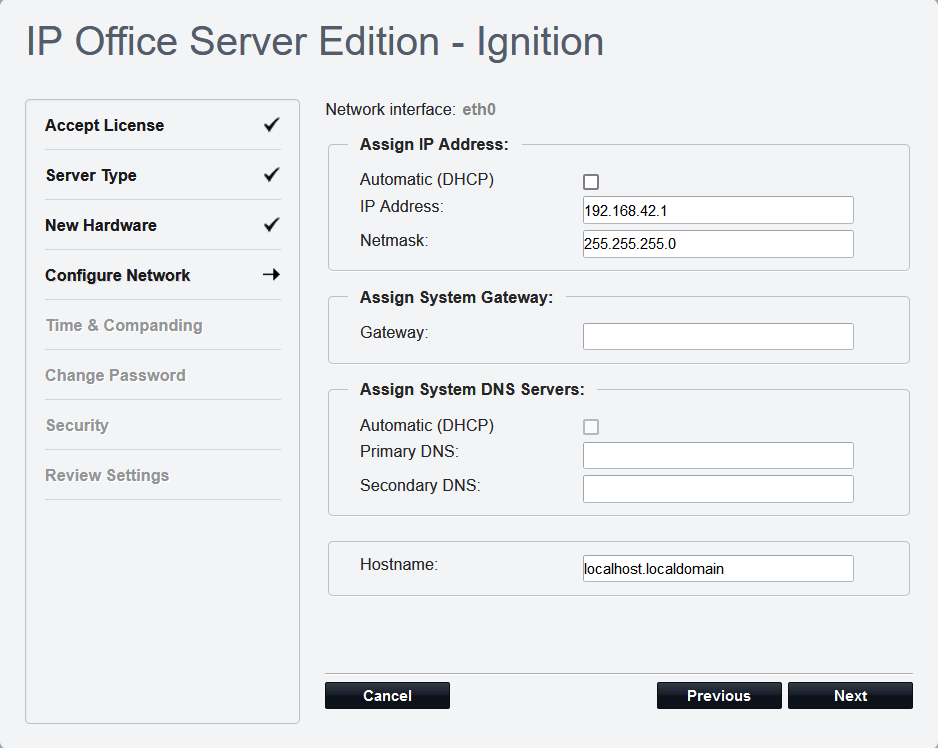This screenshot has height=748, width=938.
Task: Click the arrow icon beside Configure Network
Action: coord(272,275)
